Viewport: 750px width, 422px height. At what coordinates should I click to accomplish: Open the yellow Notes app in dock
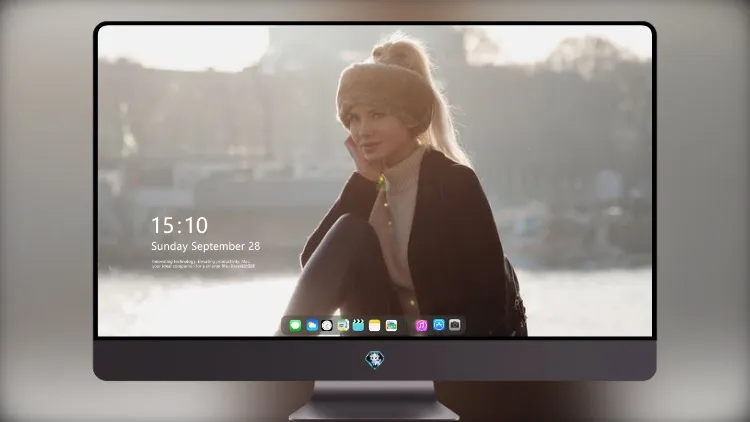(x=375, y=326)
